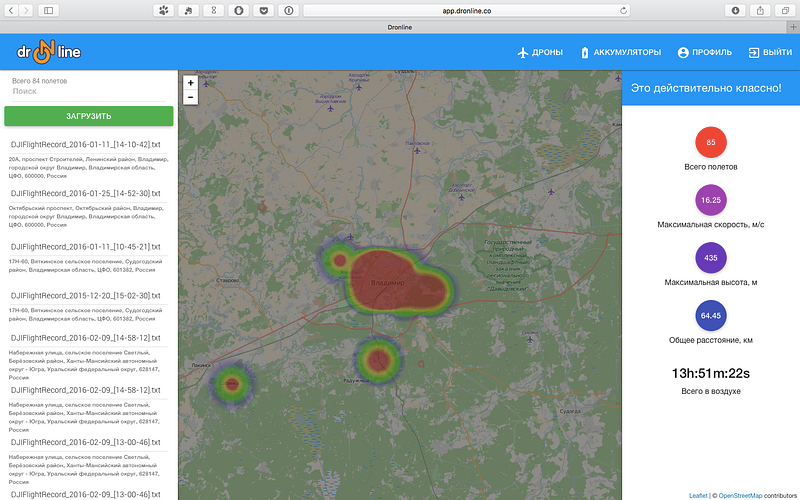Go back in Safari
800x500 pixels.
[11, 10]
